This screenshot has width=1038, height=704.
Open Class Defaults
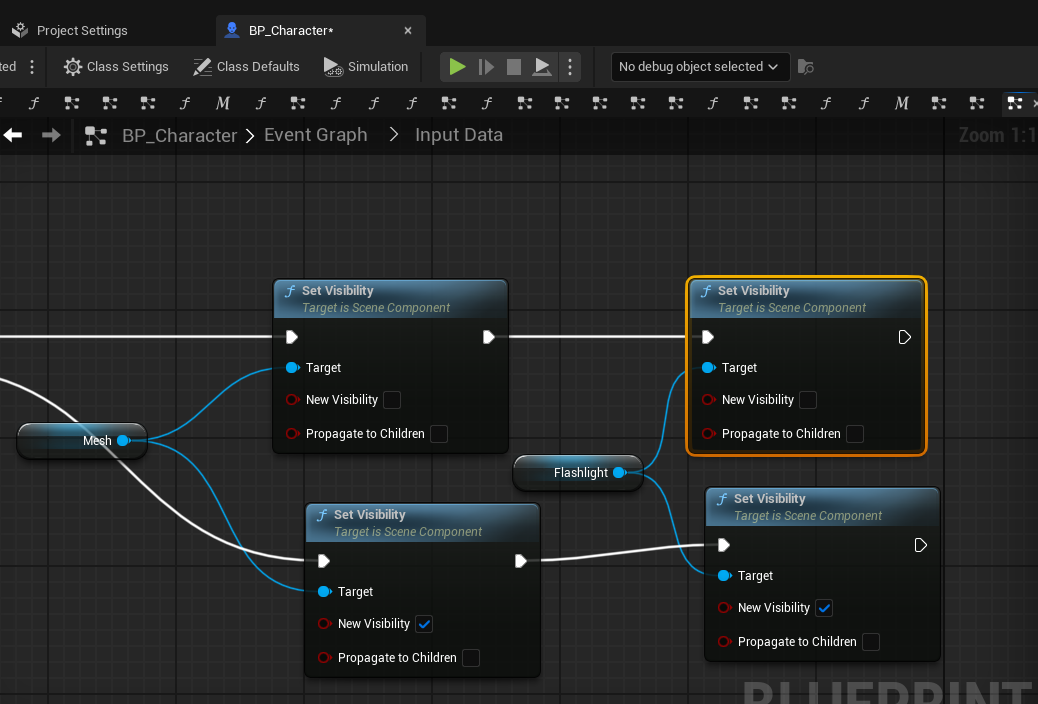(x=245, y=67)
